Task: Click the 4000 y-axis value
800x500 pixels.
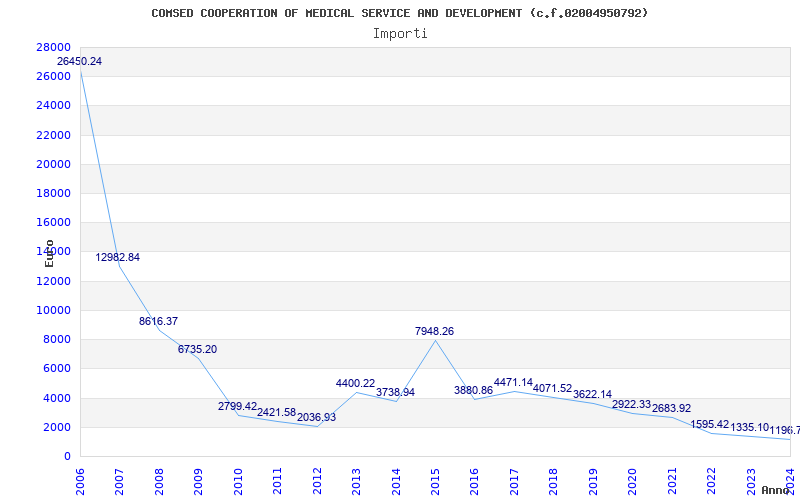Action: pyautogui.click(x=57, y=398)
